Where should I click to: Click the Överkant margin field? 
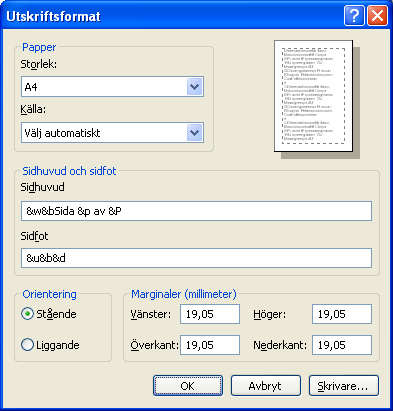pos(210,345)
